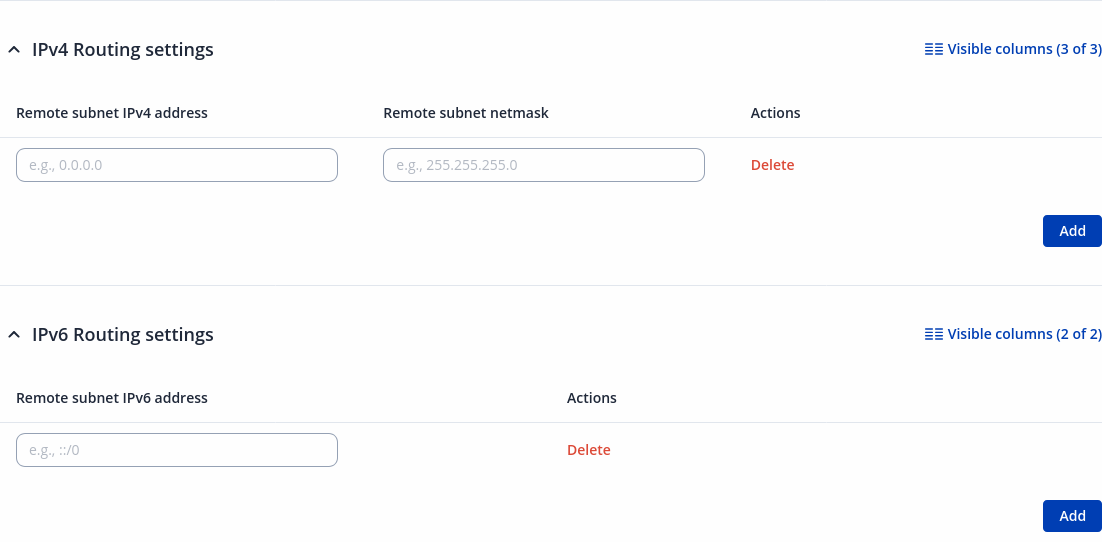Focus the Remote subnet IPv6 address field
Screen dimensions: 1102x542
(177, 450)
